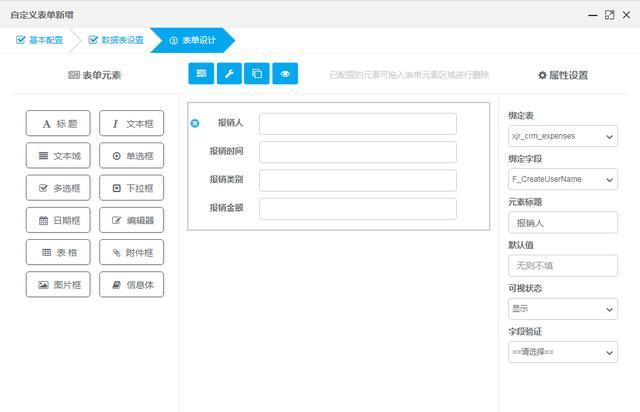
Task: Click the 报销类别 form input box
Action: pyautogui.click(x=358, y=180)
